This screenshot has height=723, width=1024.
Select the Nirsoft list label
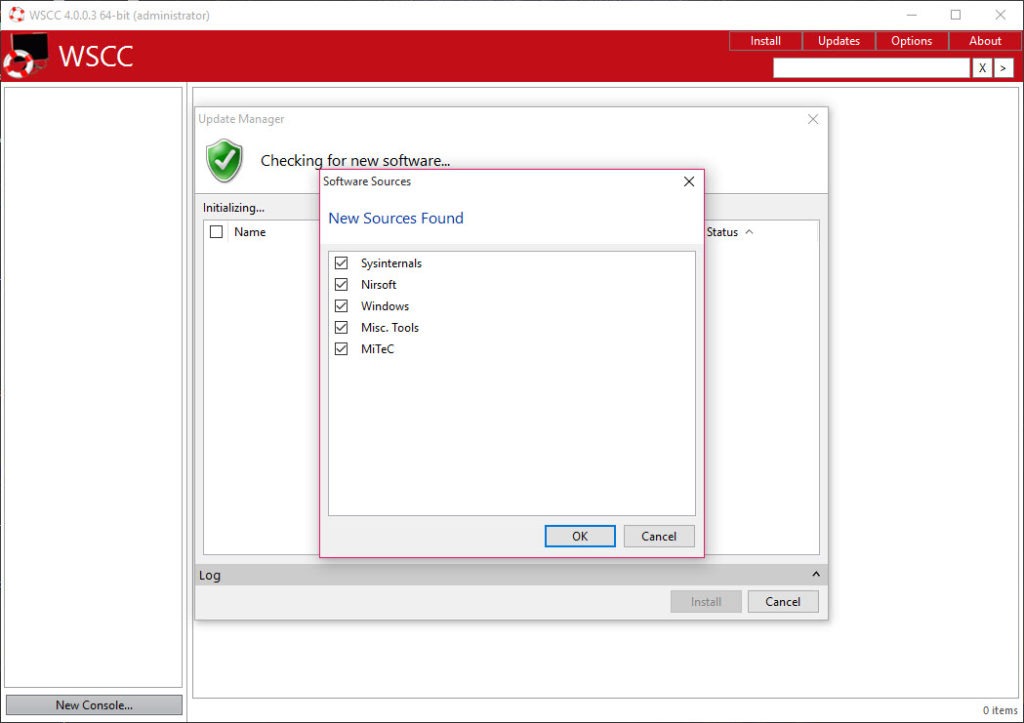coord(379,285)
